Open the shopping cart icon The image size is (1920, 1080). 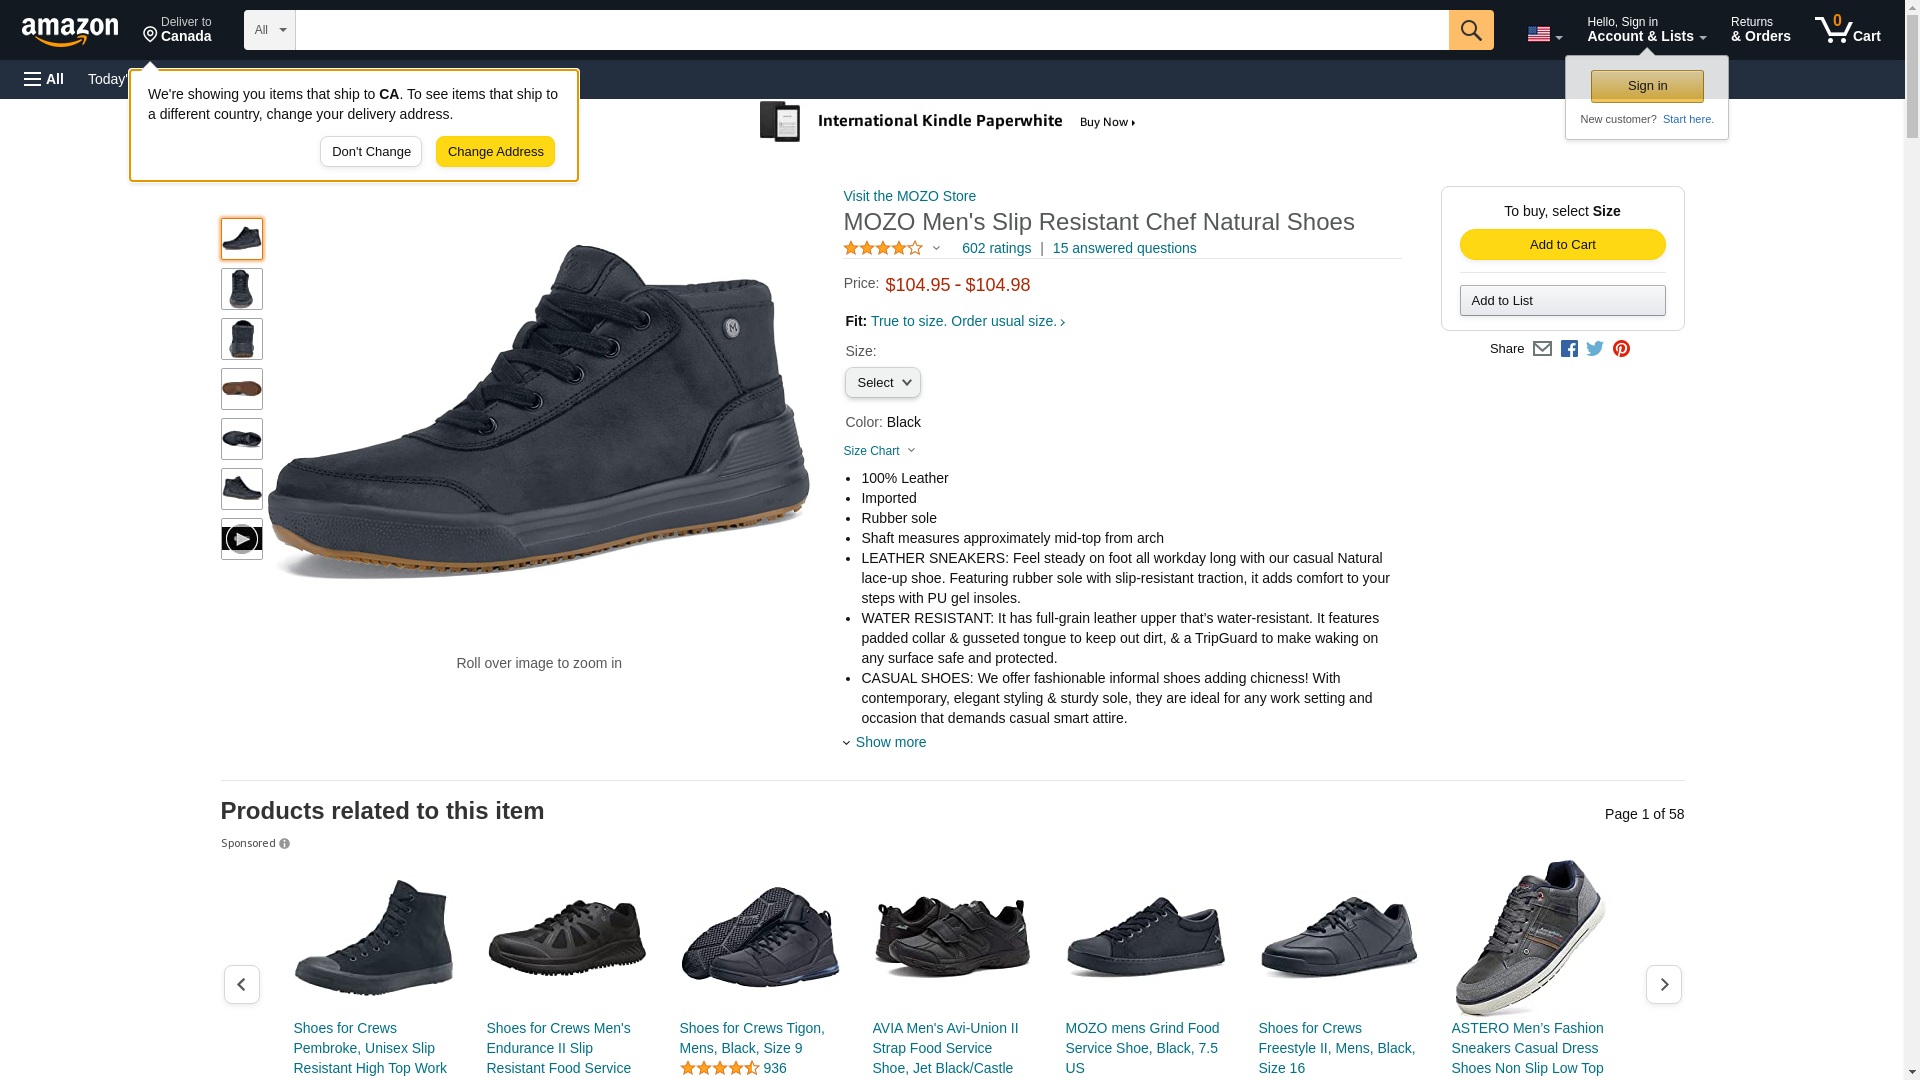click(x=1847, y=30)
